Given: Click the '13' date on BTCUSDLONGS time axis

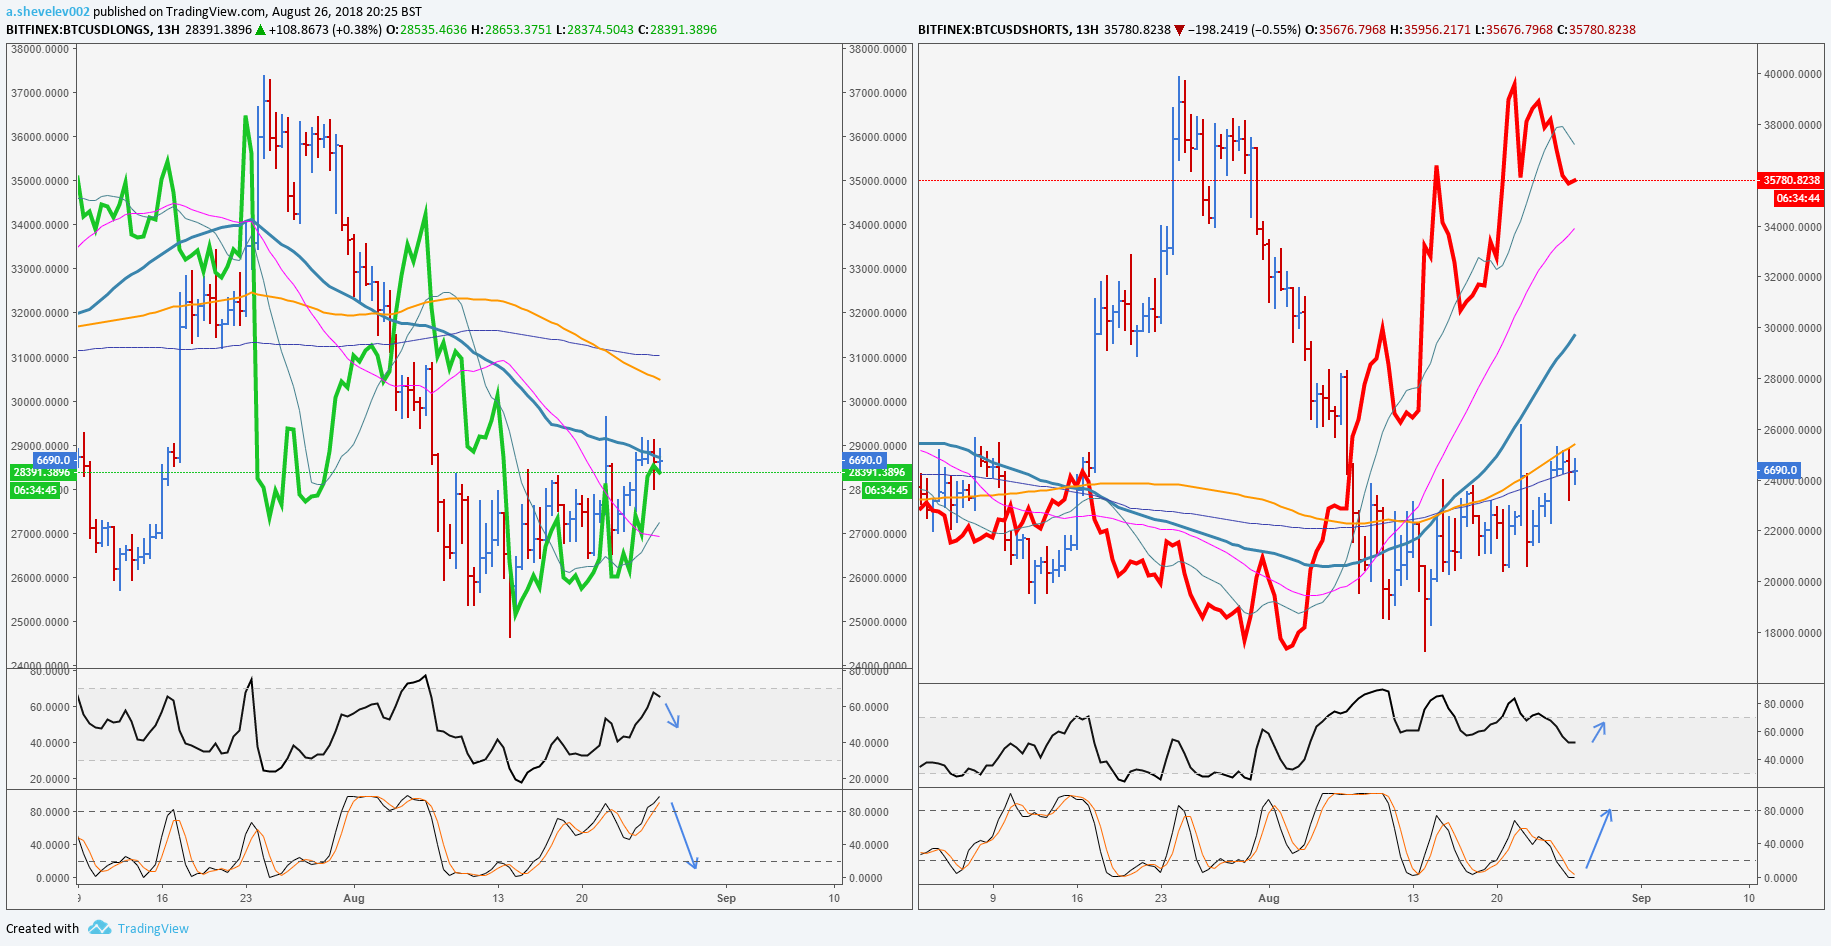Looking at the screenshot, I should click(x=498, y=898).
